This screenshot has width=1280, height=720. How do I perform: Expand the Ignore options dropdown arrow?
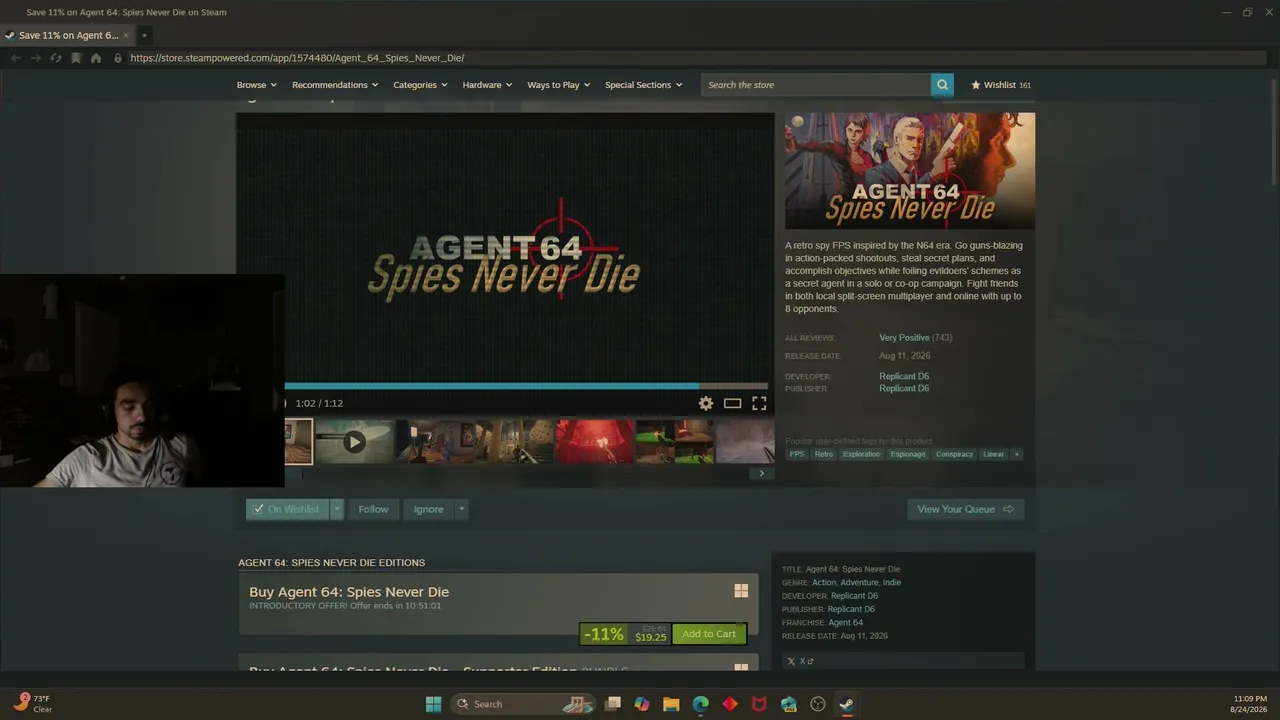point(461,509)
